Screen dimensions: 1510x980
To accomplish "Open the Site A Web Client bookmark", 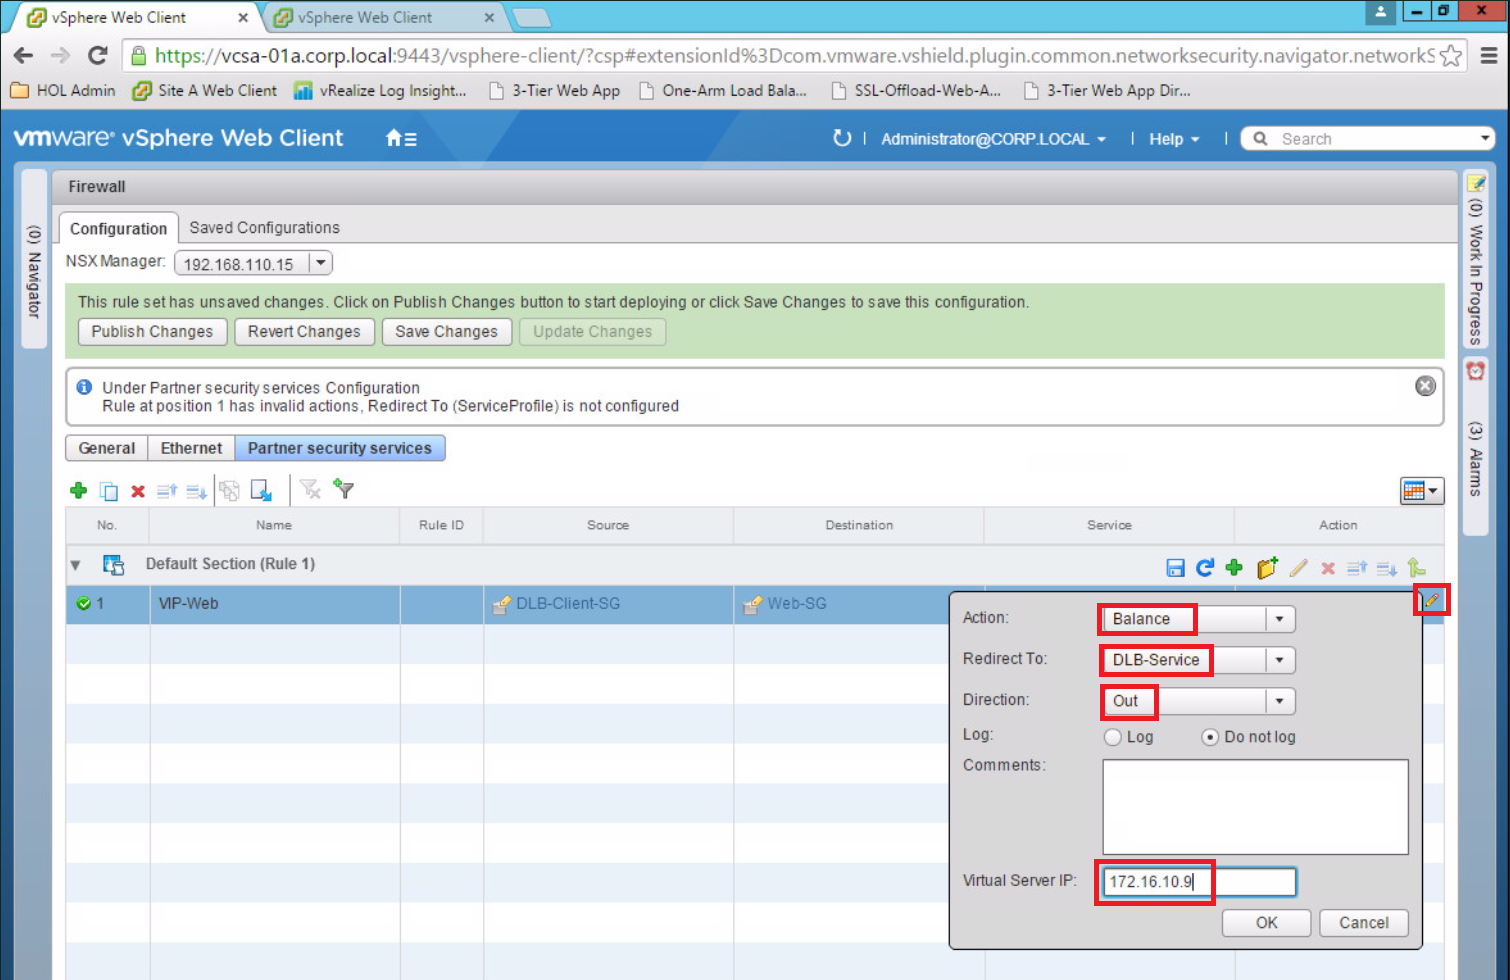I will pos(205,90).
